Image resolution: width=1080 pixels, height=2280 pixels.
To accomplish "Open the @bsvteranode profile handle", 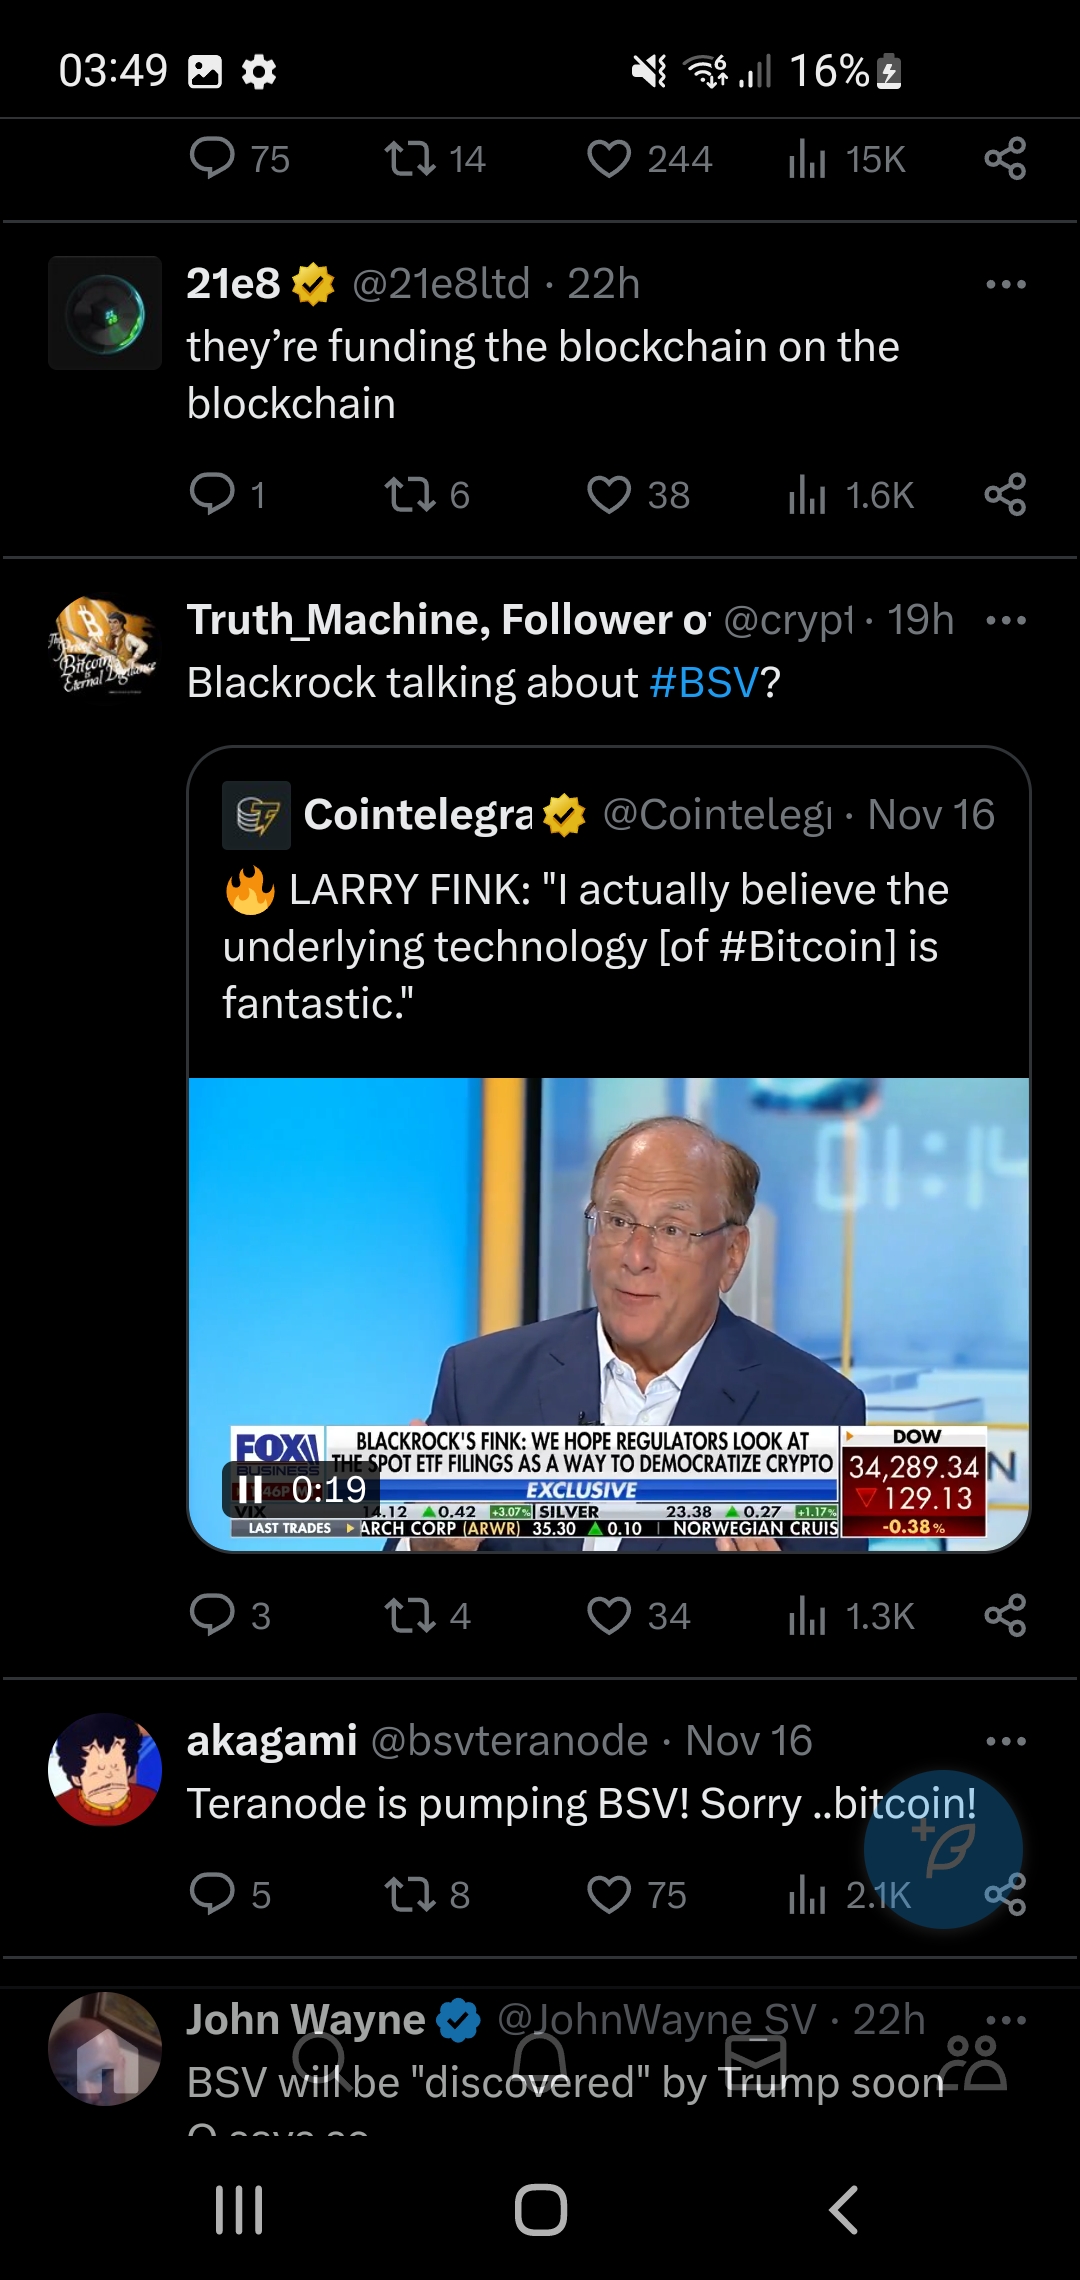I will [x=510, y=1741].
